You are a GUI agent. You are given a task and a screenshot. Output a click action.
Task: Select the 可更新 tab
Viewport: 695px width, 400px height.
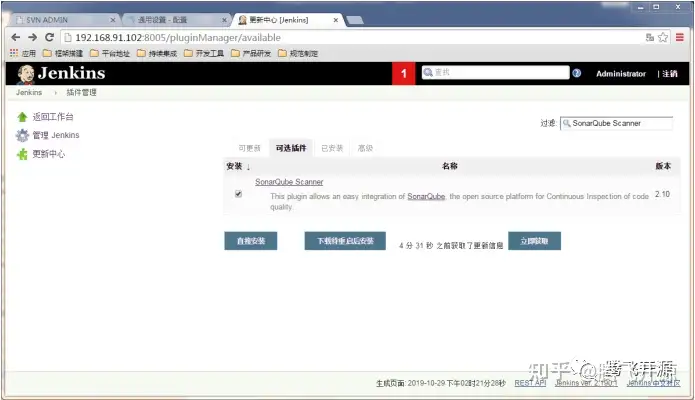(x=249, y=148)
